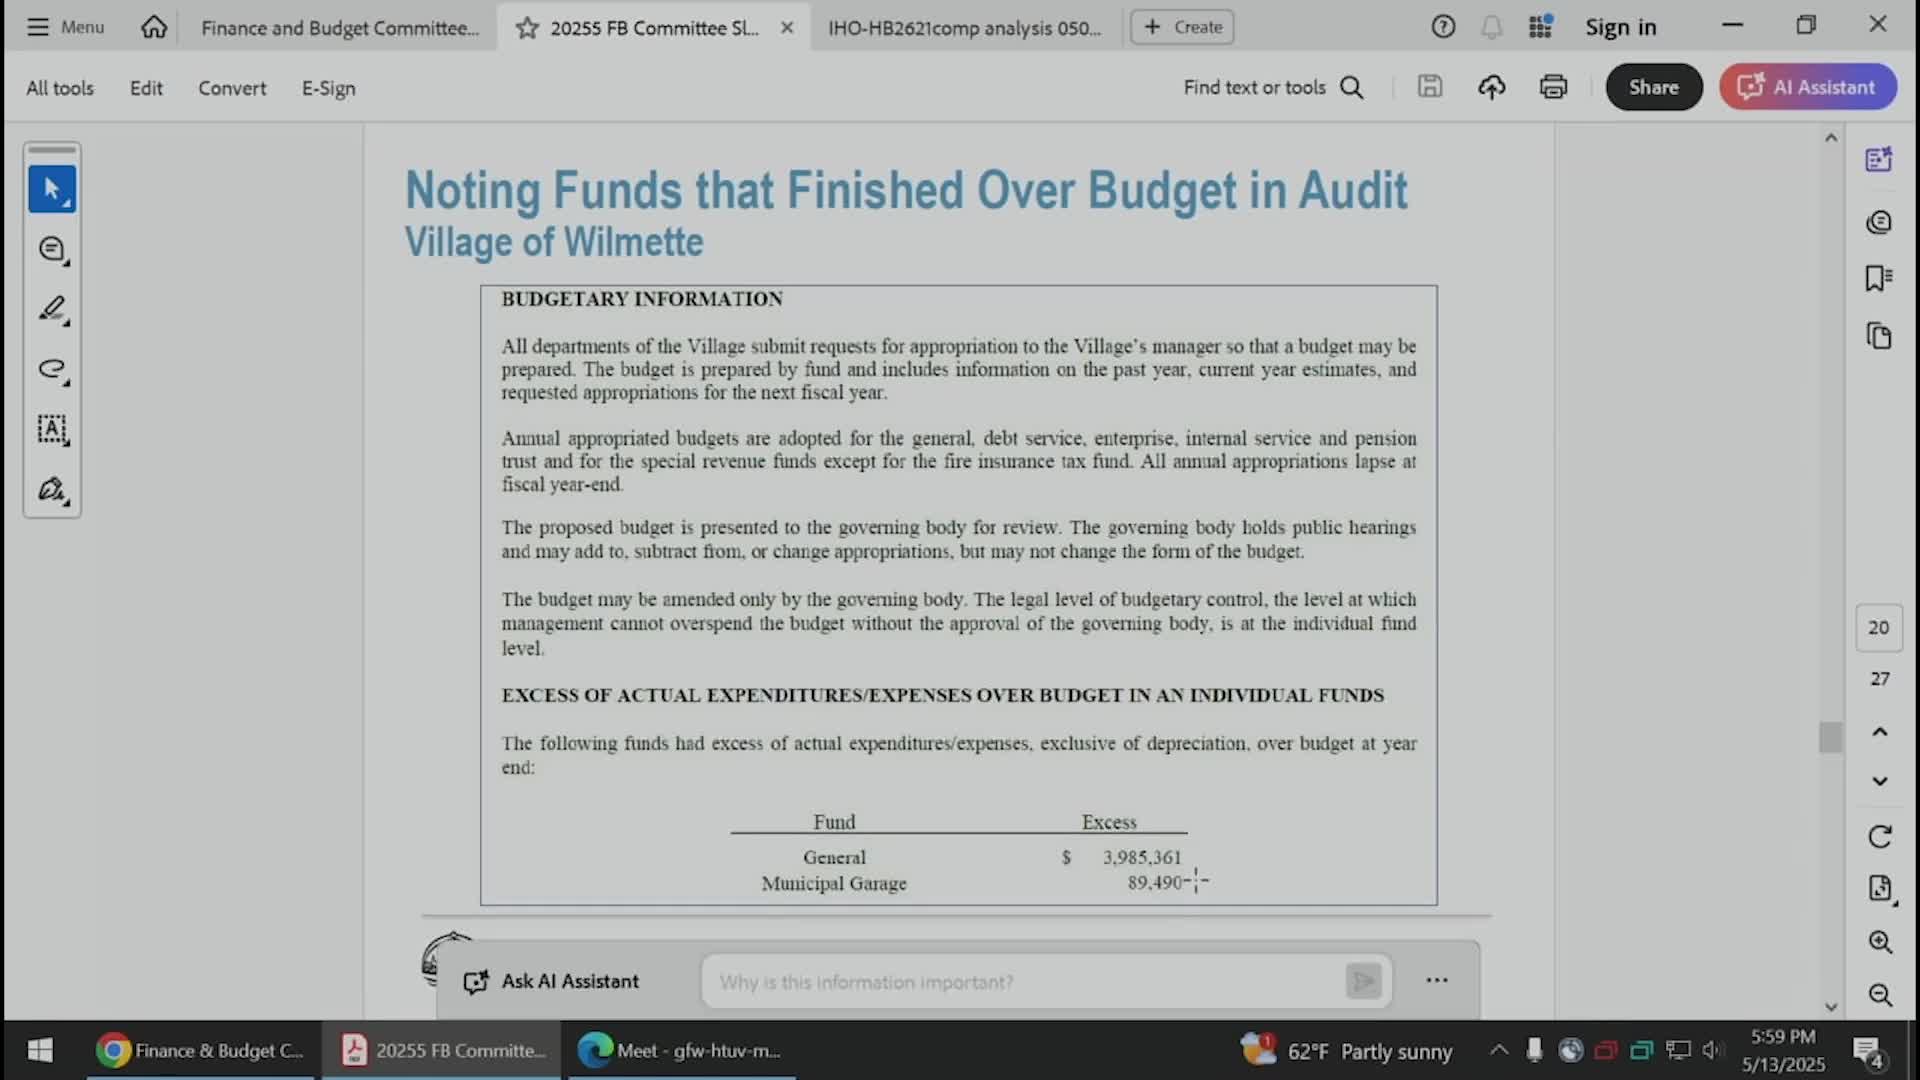Open the taskbar clock 5:59 PM
The image size is (1920, 1080).
coord(1782,1050)
